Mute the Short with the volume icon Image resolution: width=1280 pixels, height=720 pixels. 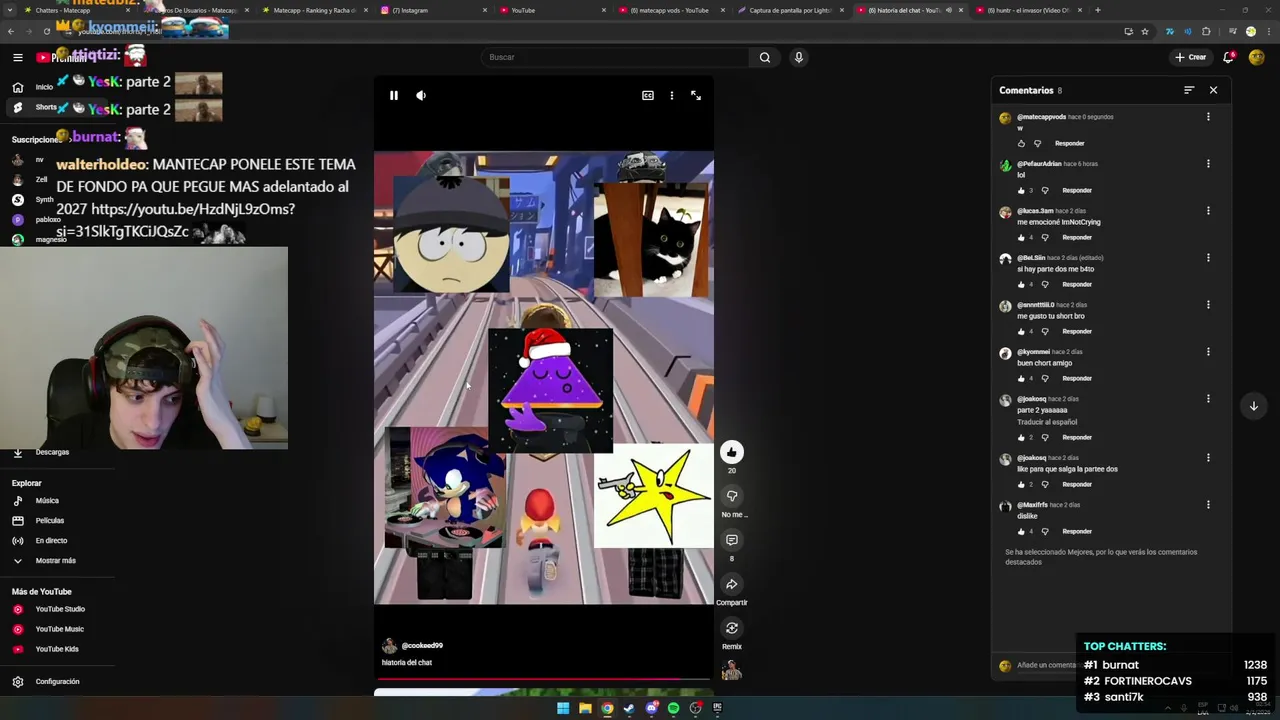pos(421,96)
